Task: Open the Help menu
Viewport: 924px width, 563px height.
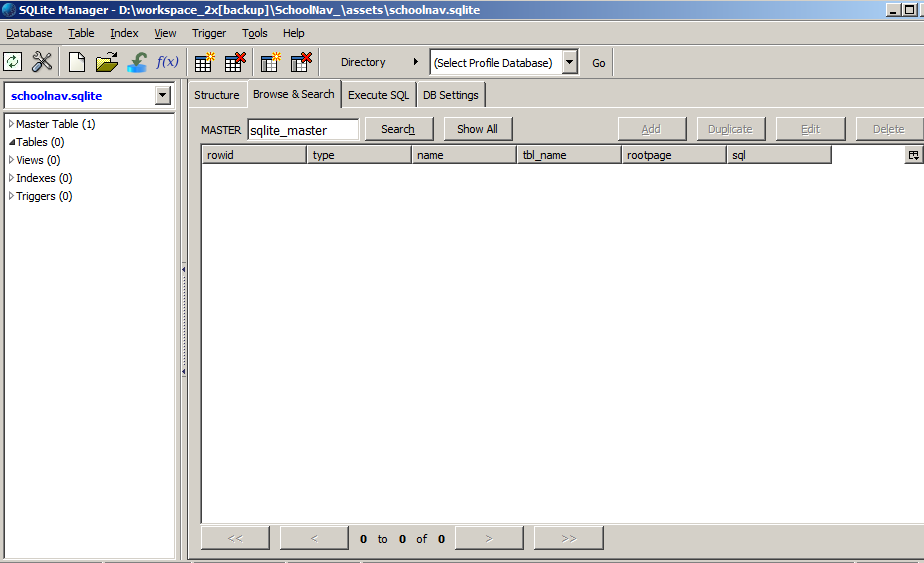Action: click(293, 33)
